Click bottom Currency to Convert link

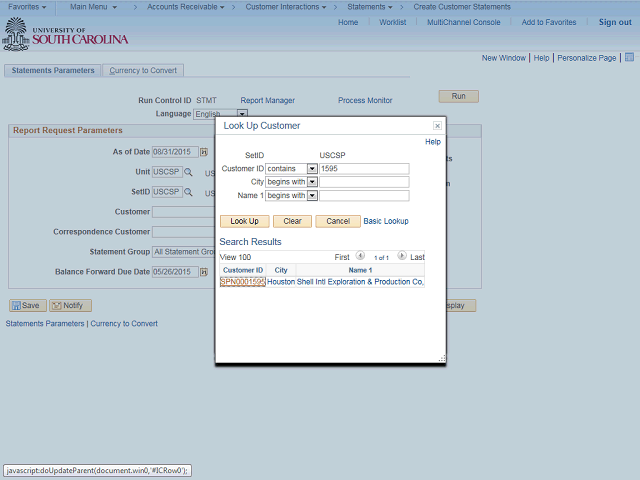(x=124, y=324)
